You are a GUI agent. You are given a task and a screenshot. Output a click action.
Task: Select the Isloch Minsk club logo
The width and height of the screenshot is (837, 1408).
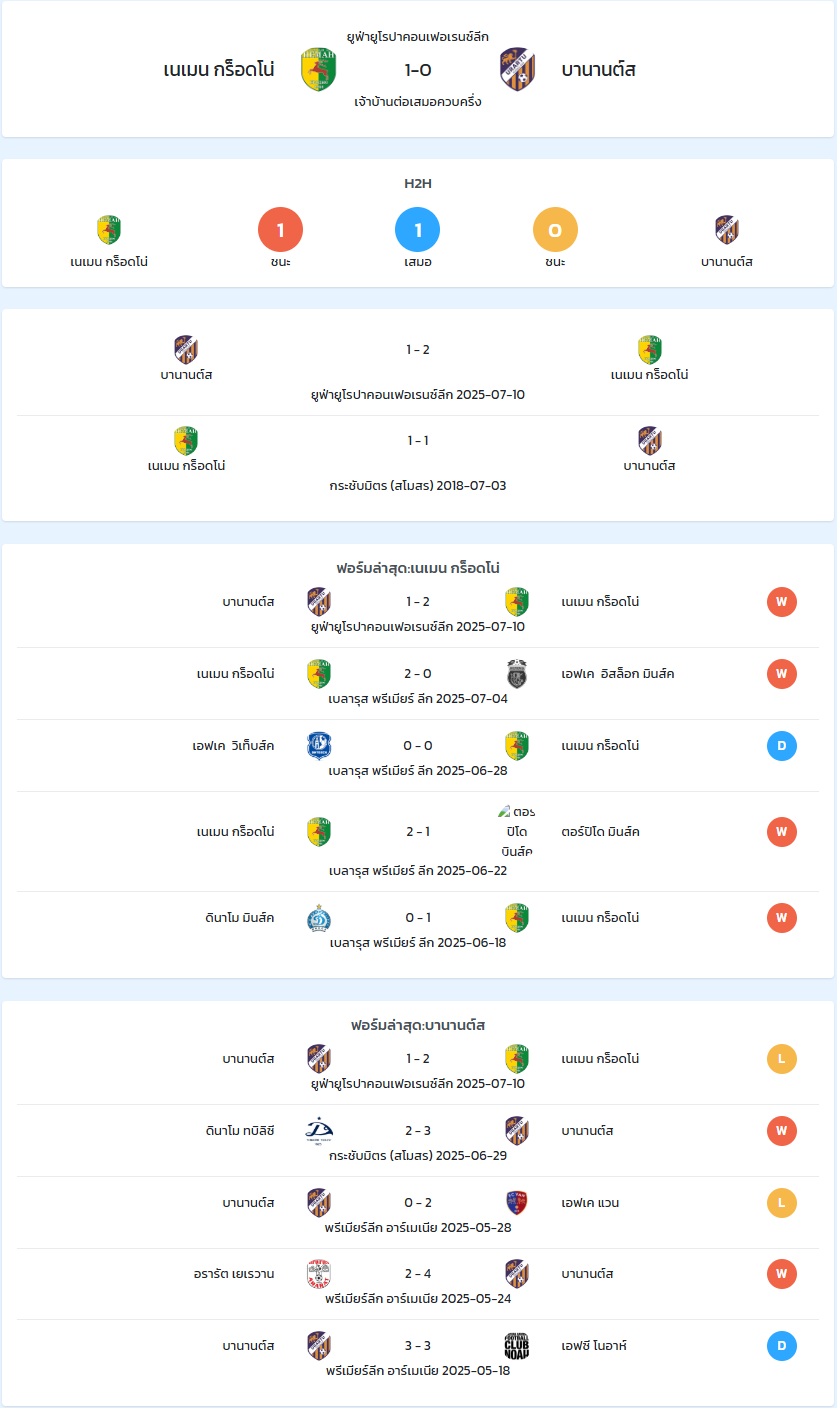[517, 674]
